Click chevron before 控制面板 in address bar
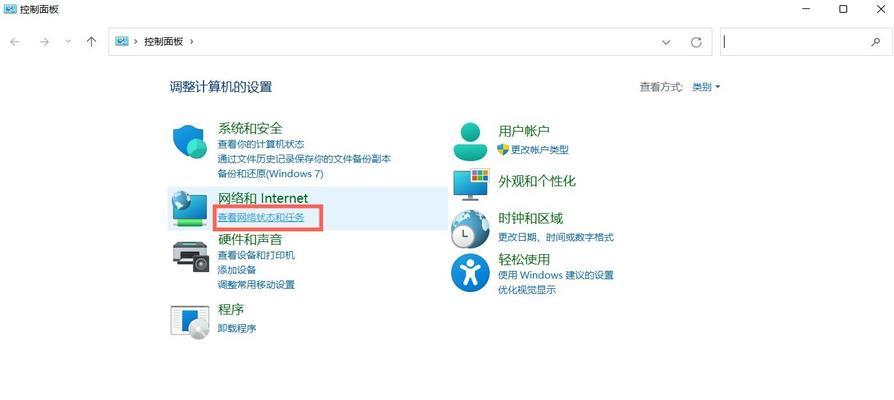This screenshot has width=894, height=400. coord(136,42)
